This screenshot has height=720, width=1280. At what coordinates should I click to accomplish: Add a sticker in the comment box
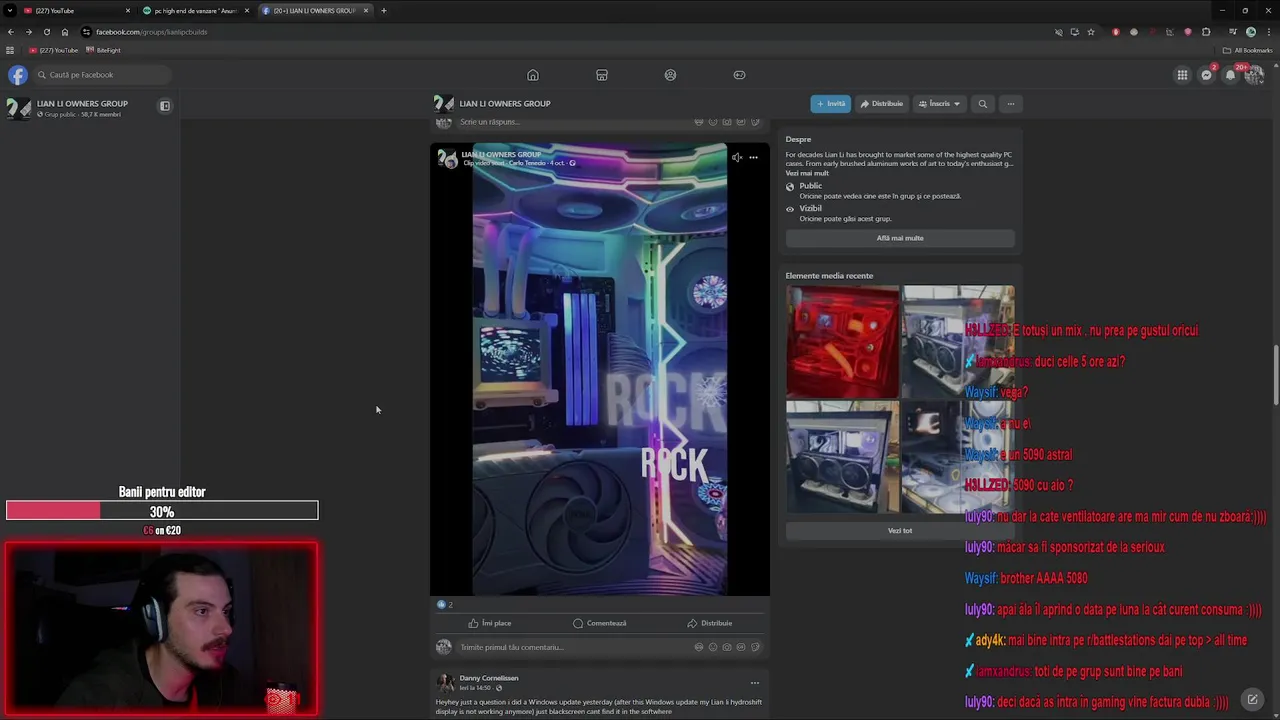755,647
